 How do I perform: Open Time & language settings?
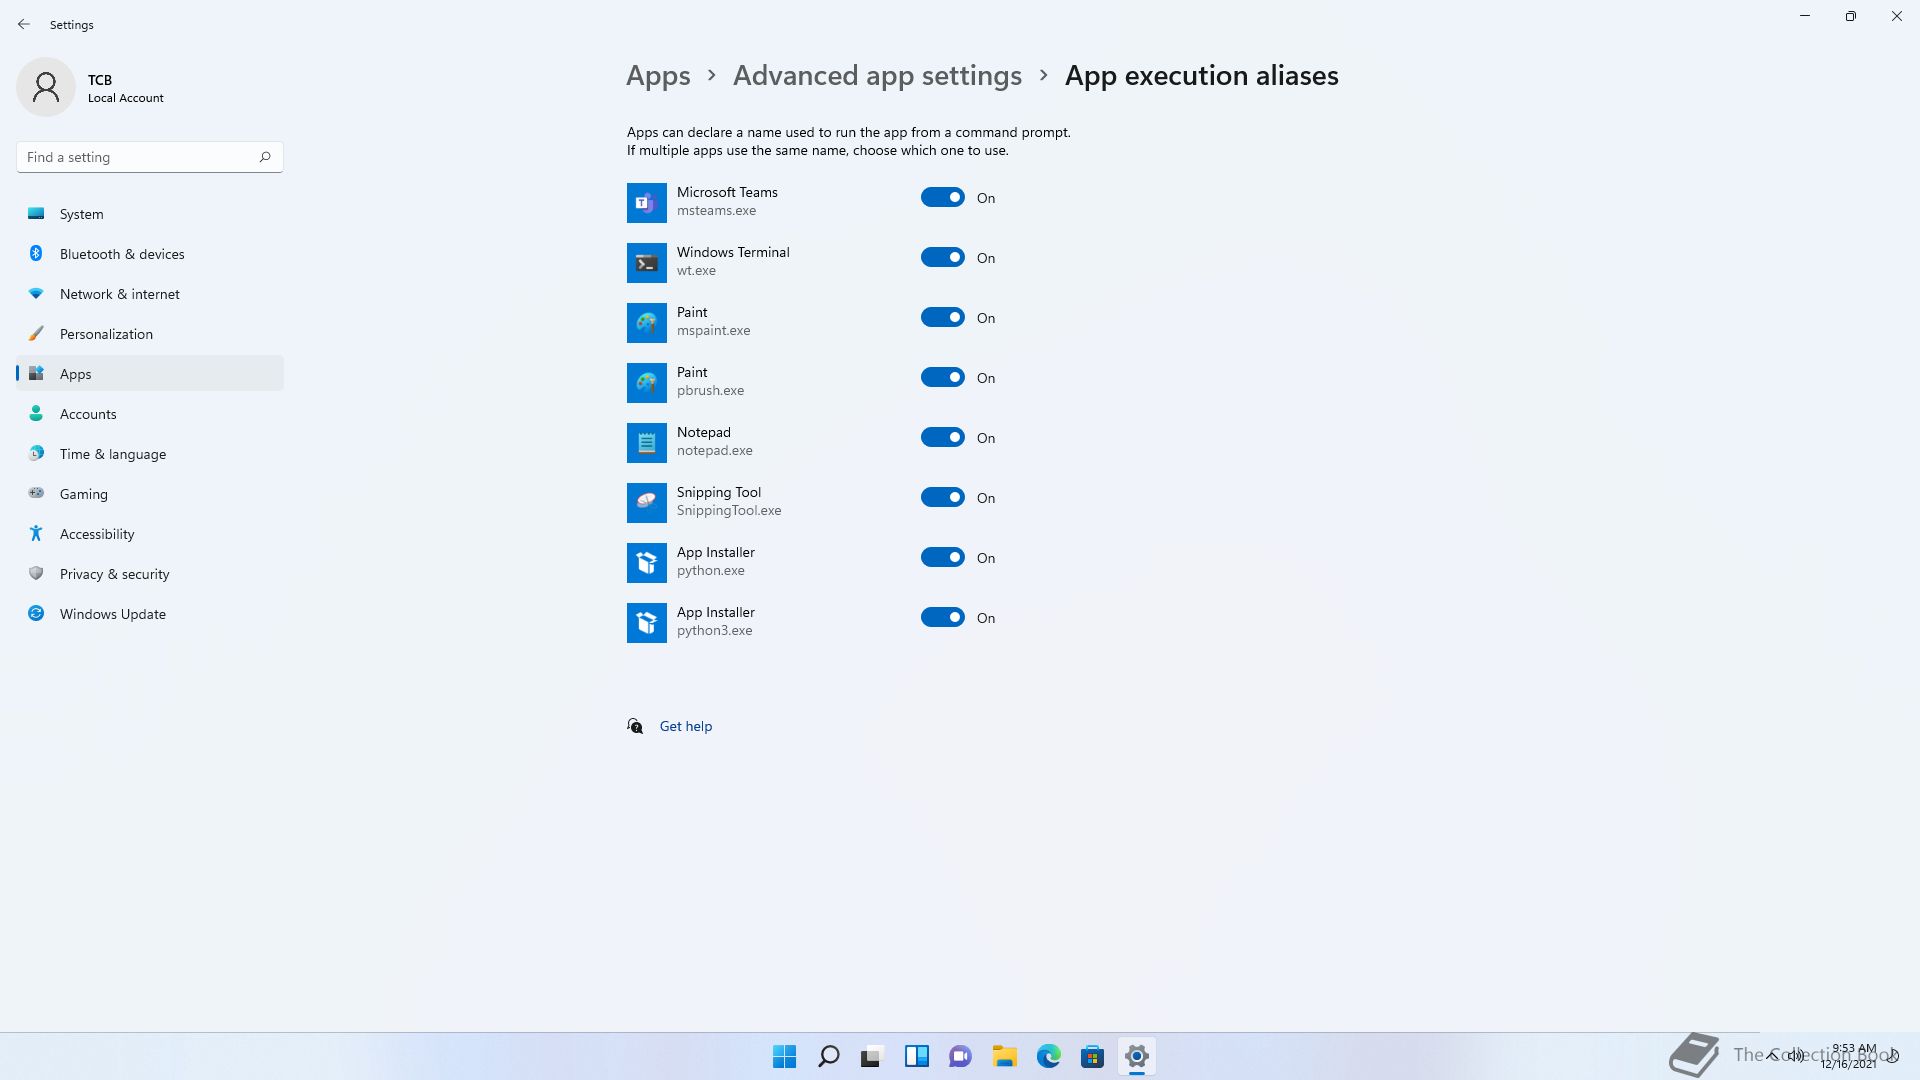[x=150, y=454]
